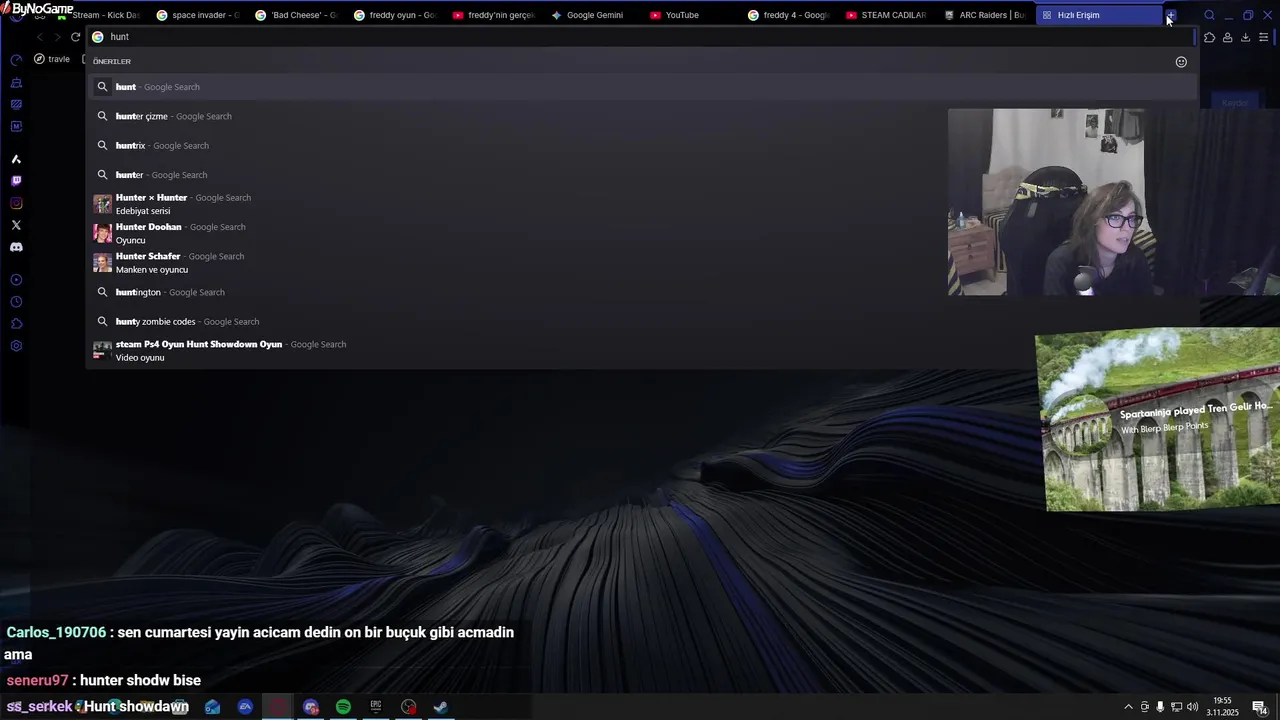Image resolution: width=1280 pixels, height=720 pixels.
Task: Open a new browser tab
Action: 1170,15
